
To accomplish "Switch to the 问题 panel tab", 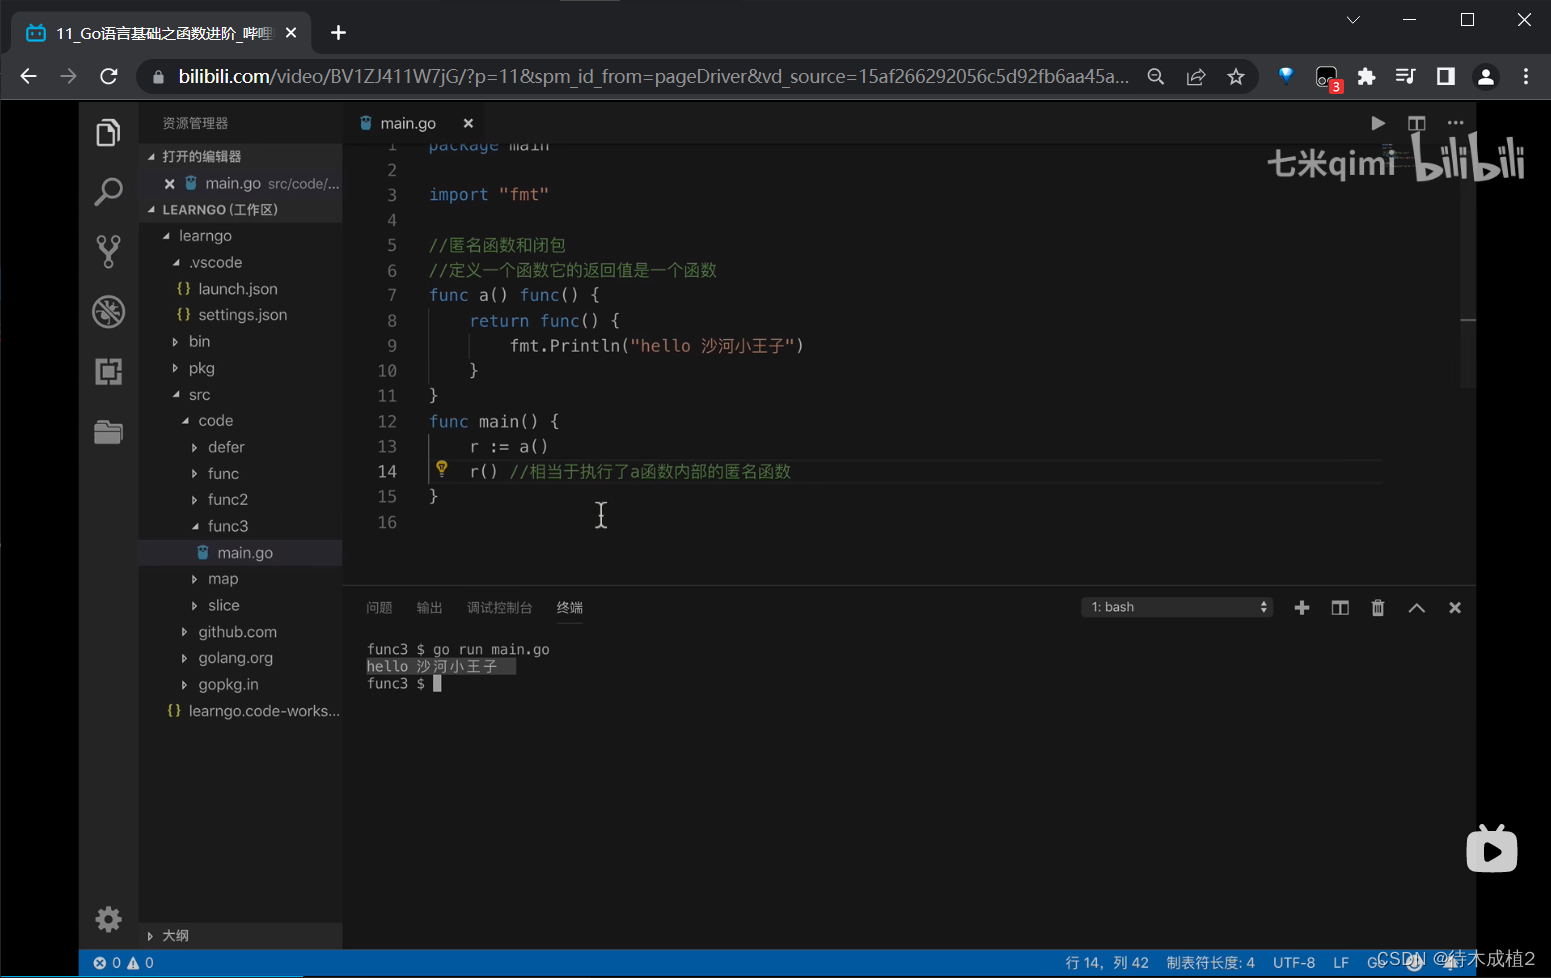I will [379, 608].
